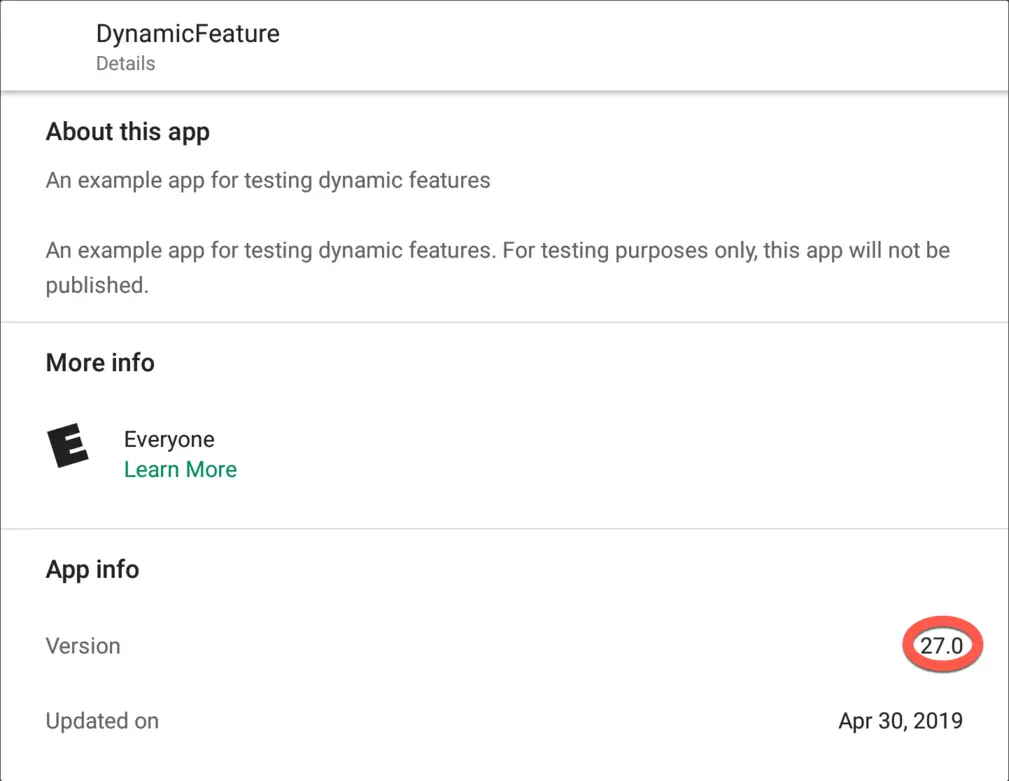This screenshot has width=1009, height=781.
Task: Click the Apr 30, 2019 update date
Action: pyautogui.click(x=900, y=721)
